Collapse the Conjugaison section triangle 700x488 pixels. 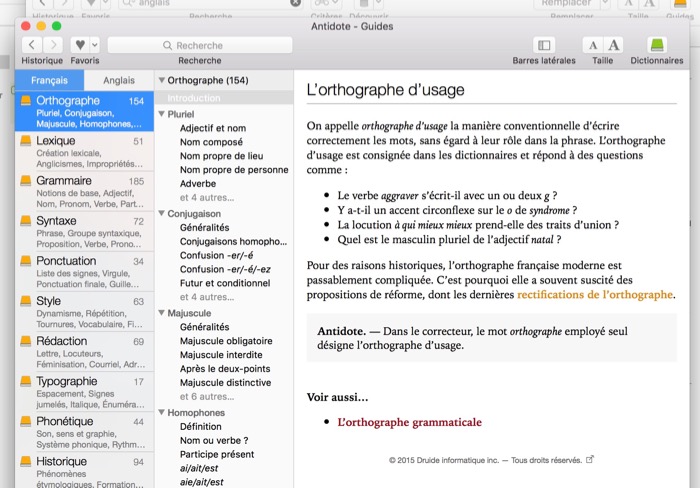pyautogui.click(x=162, y=214)
